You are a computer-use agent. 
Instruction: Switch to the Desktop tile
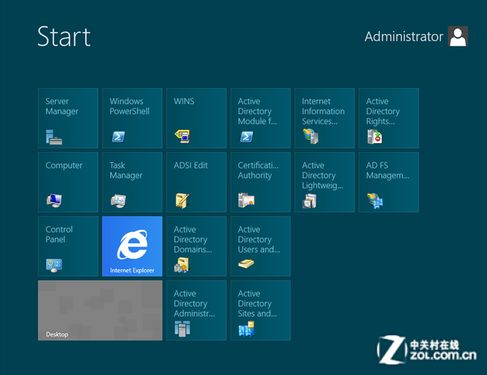tap(100, 310)
